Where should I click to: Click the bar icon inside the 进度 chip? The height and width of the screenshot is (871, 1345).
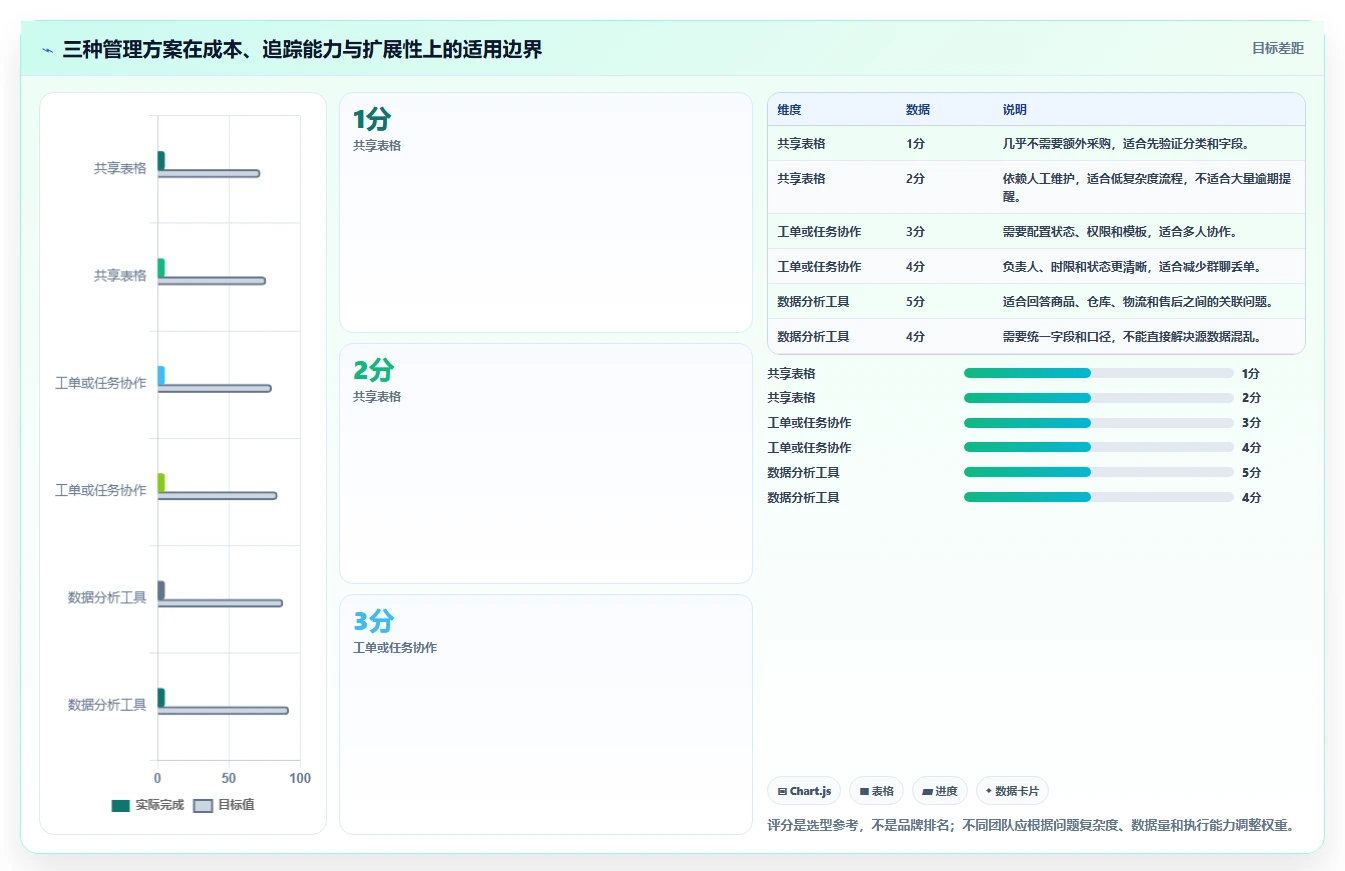click(x=927, y=791)
